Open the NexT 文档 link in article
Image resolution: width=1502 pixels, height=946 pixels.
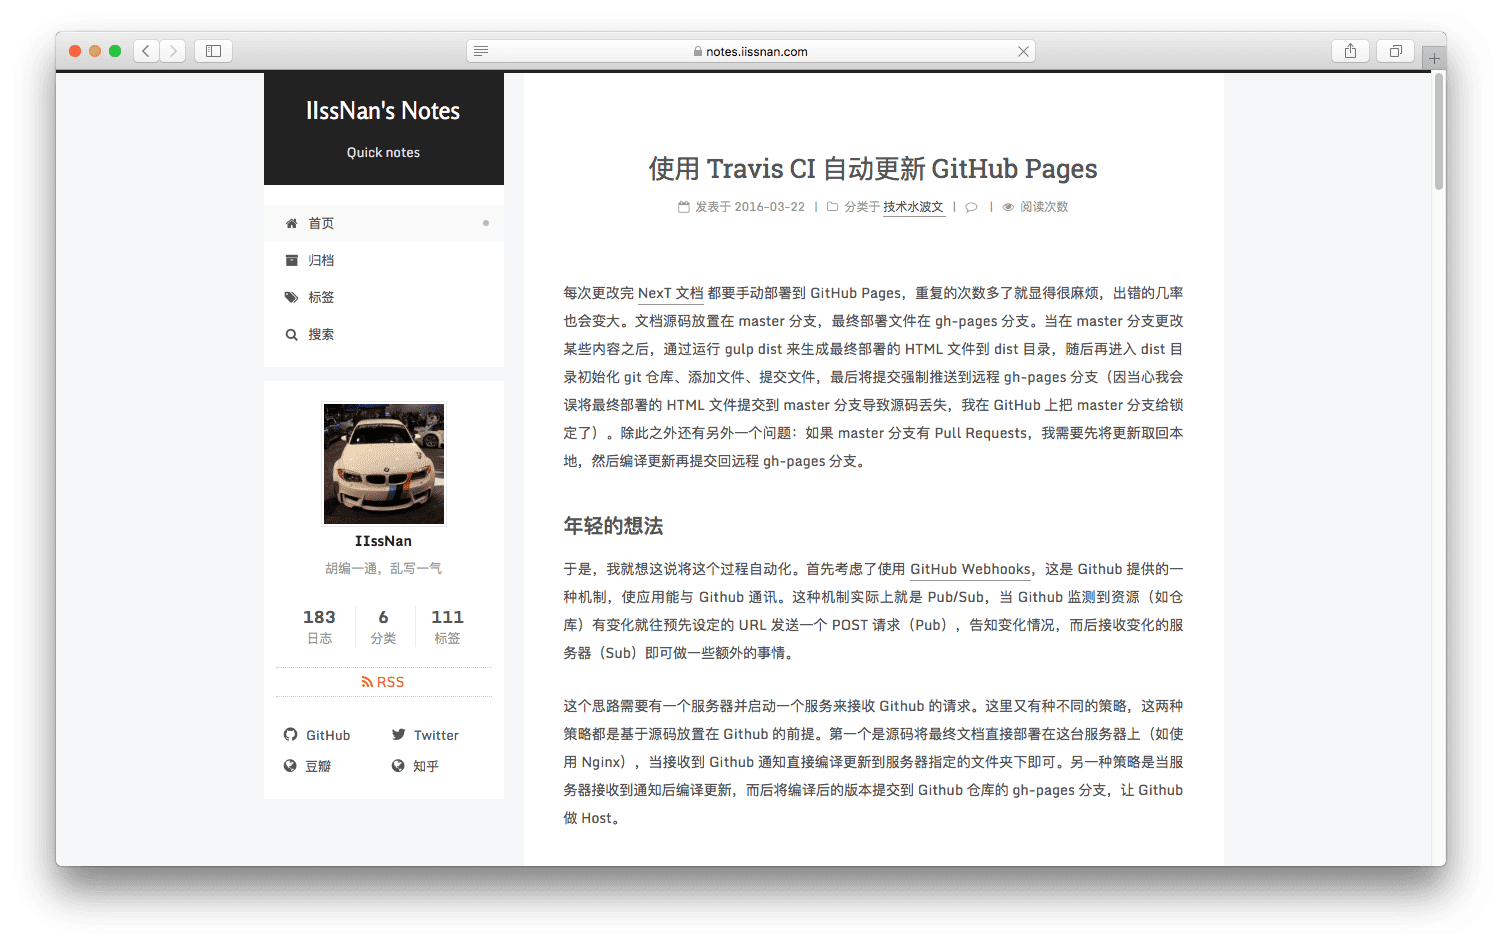670,293
